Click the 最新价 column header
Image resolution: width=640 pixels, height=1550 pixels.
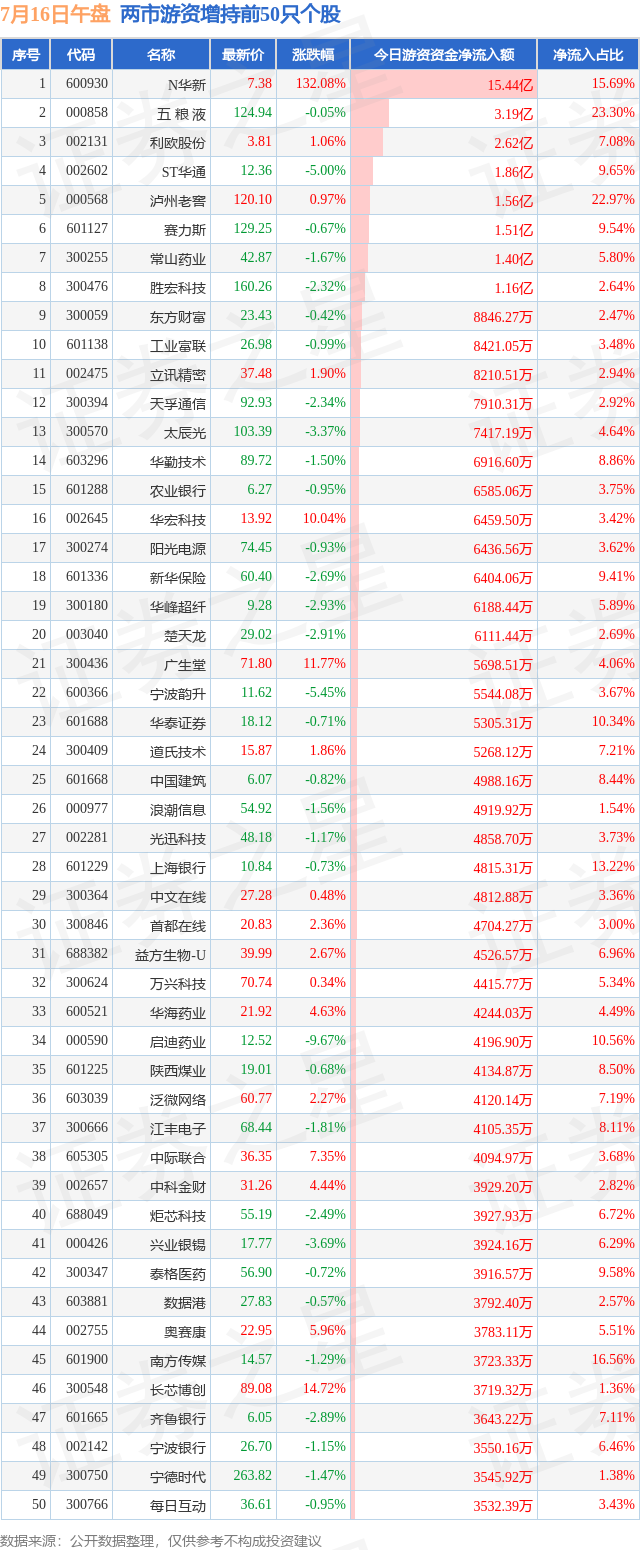click(243, 55)
